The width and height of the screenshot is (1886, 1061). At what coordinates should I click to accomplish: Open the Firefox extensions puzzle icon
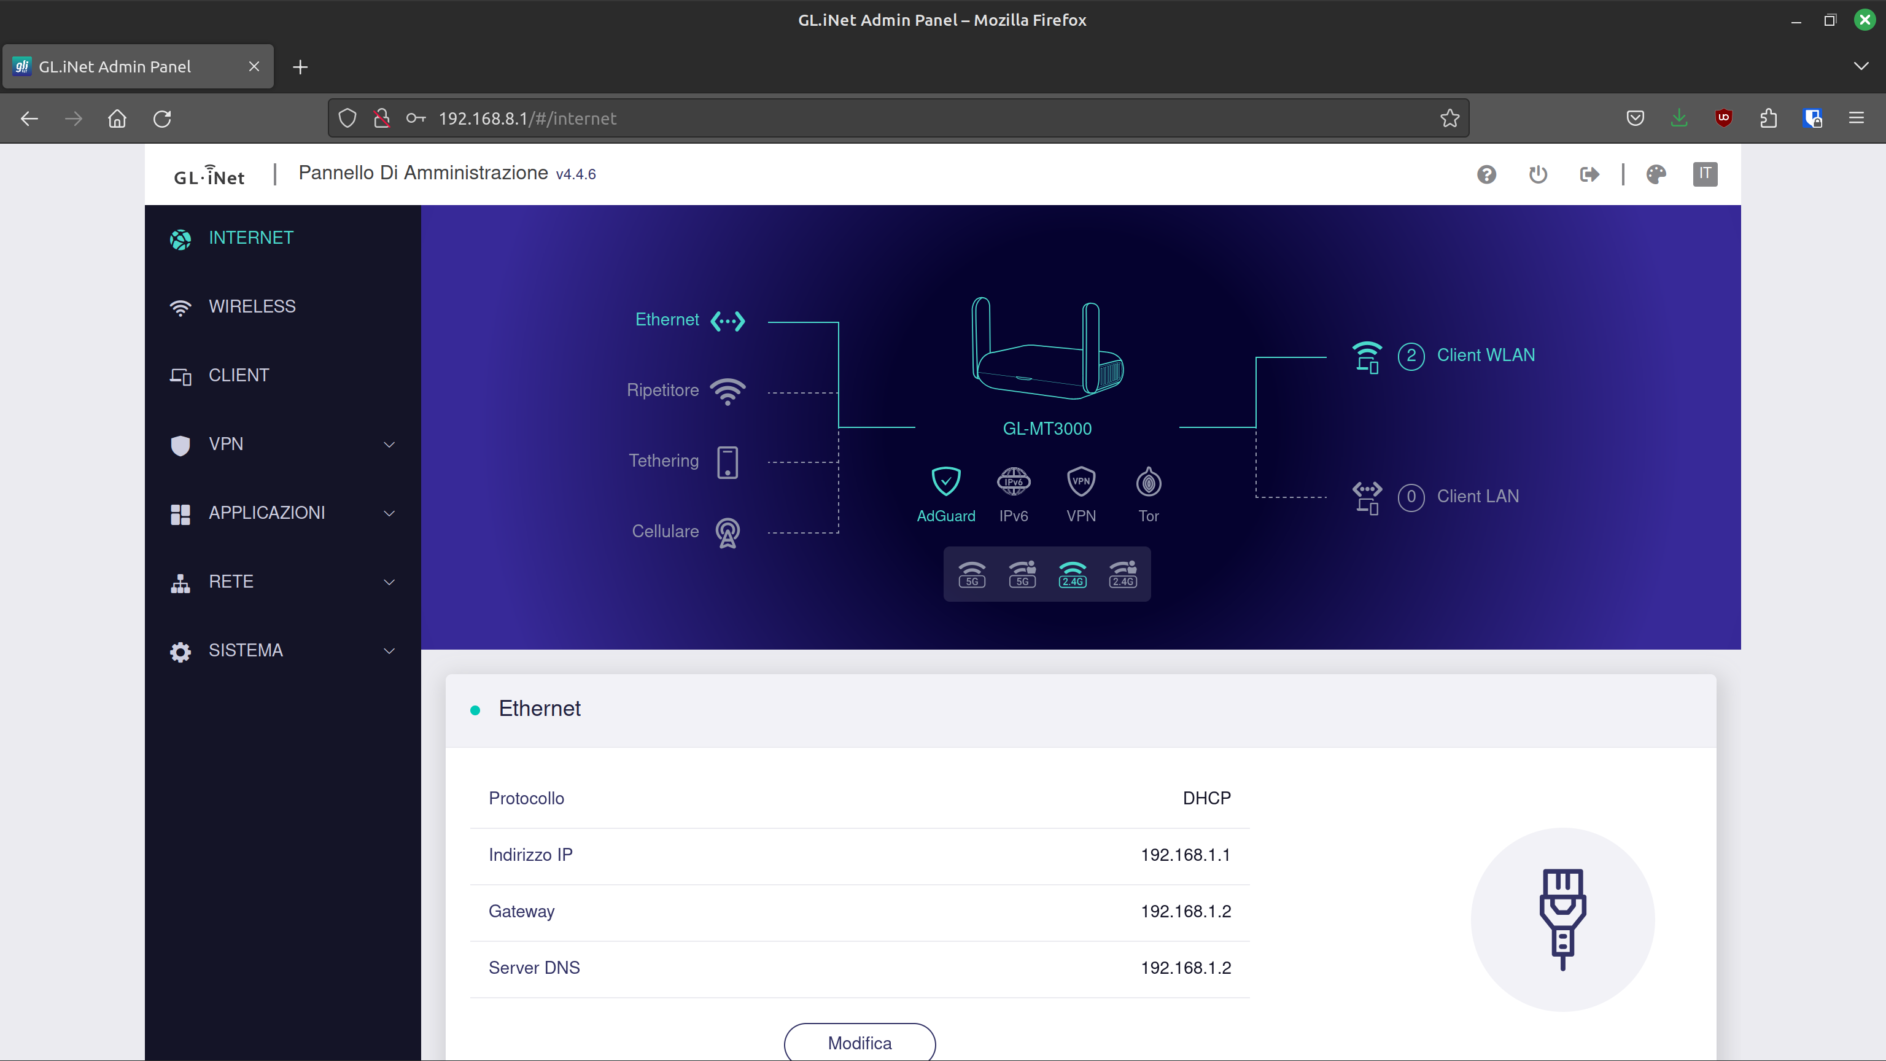(1768, 118)
